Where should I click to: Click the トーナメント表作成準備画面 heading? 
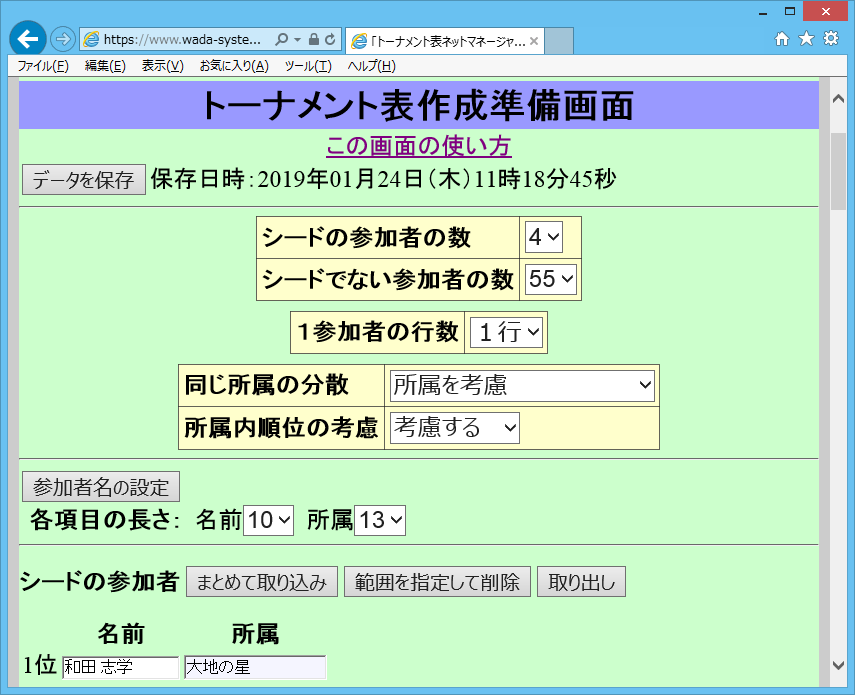pyautogui.click(x=418, y=105)
